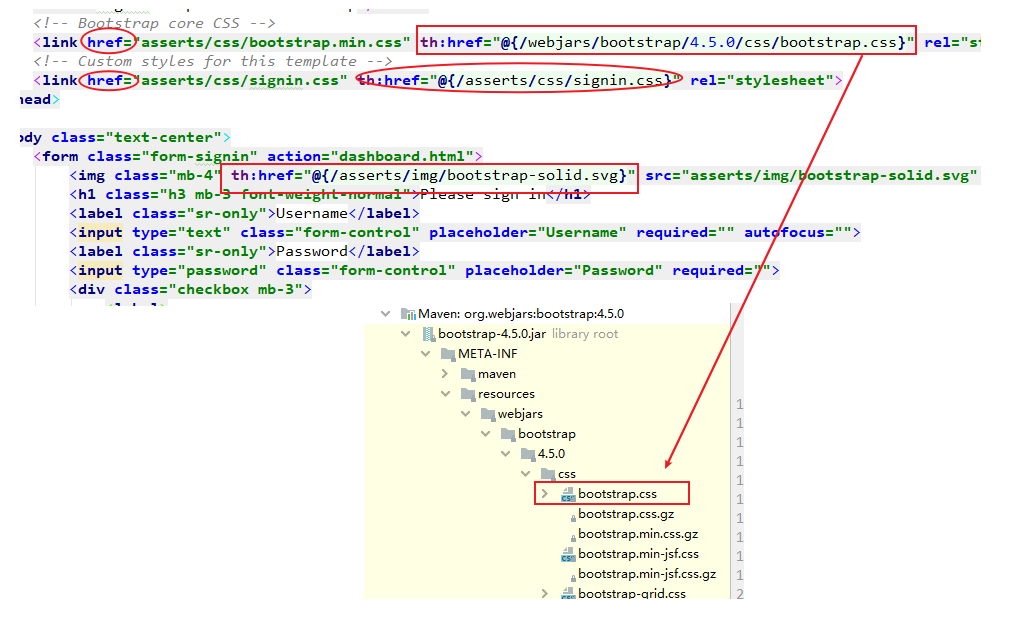The width and height of the screenshot is (1010, 627).
Task: Click the css folder icon
Action: click(548, 474)
